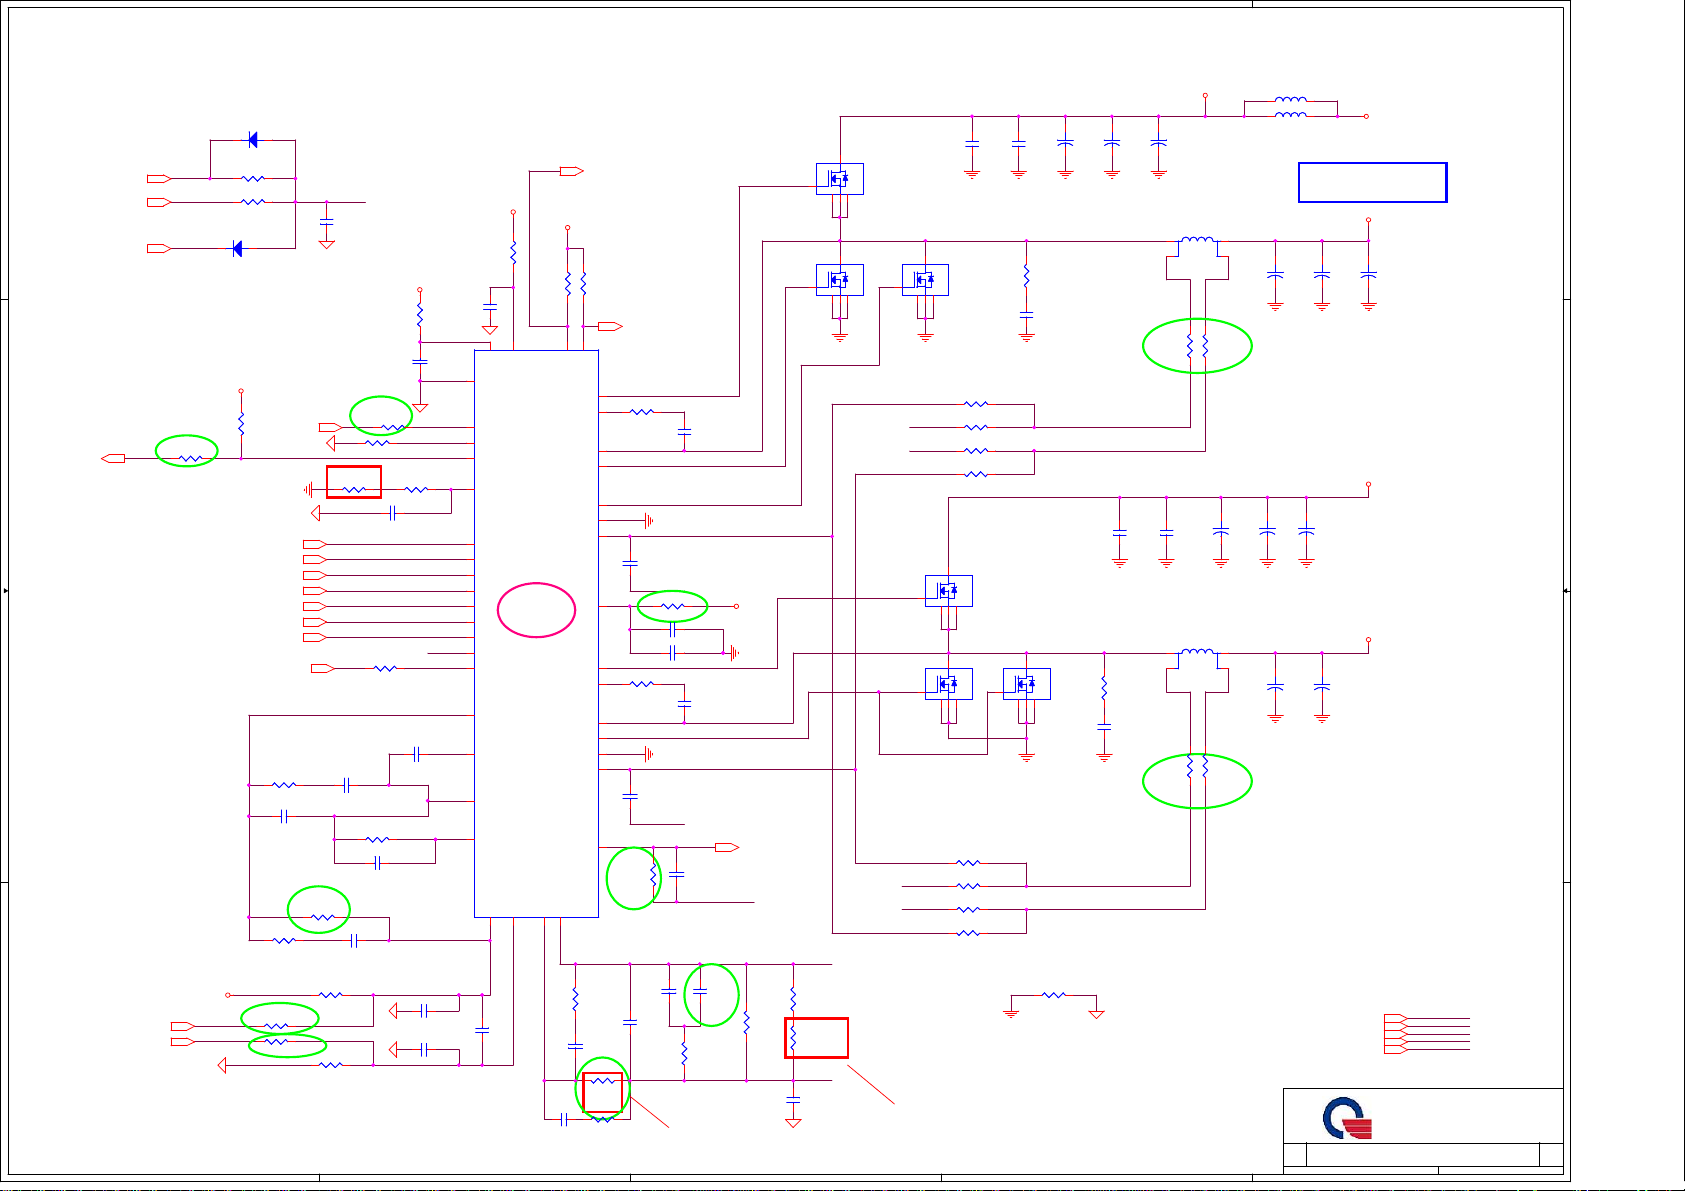Image resolution: width=1685 pixels, height=1191 pixels.
Task: Click the empty blue-bordered note box
Action: pyautogui.click(x=1372, y=182)
